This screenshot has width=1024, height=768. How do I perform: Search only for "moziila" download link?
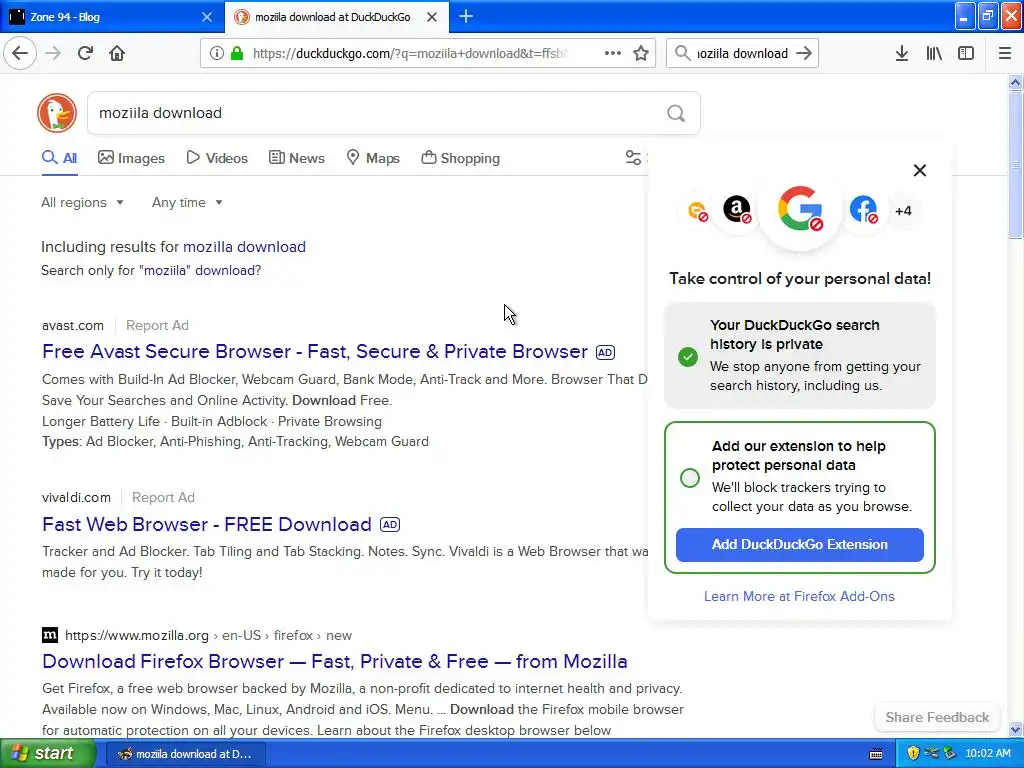click(x=151, y=270)
